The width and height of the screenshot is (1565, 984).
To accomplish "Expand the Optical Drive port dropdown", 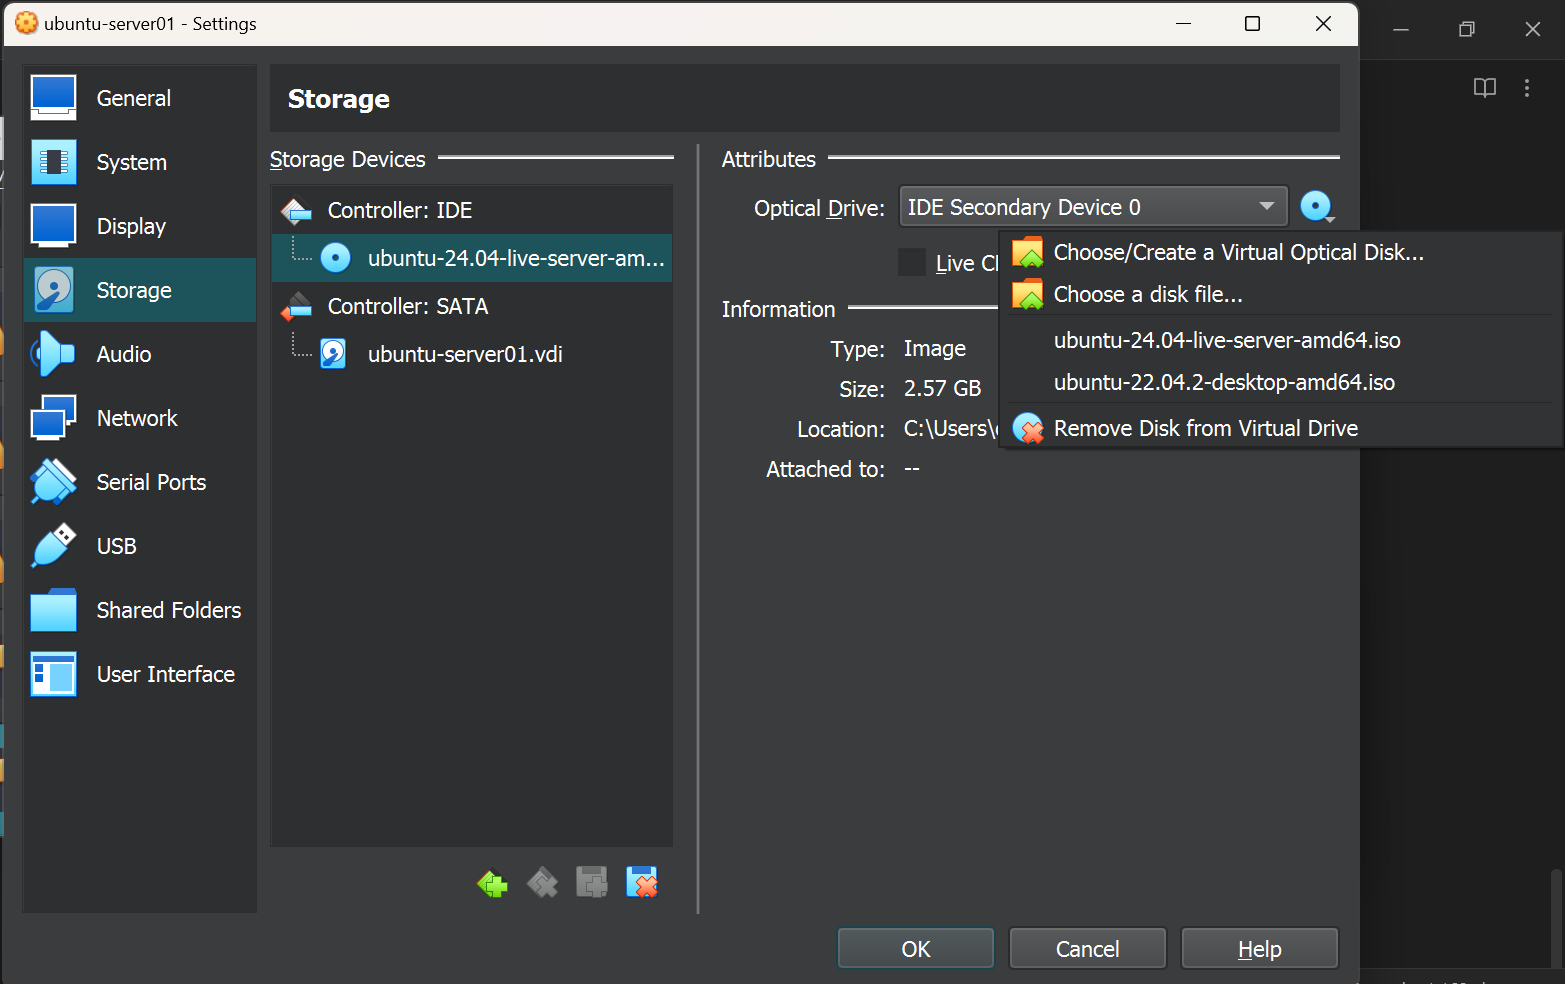I will click(1093, 207).
